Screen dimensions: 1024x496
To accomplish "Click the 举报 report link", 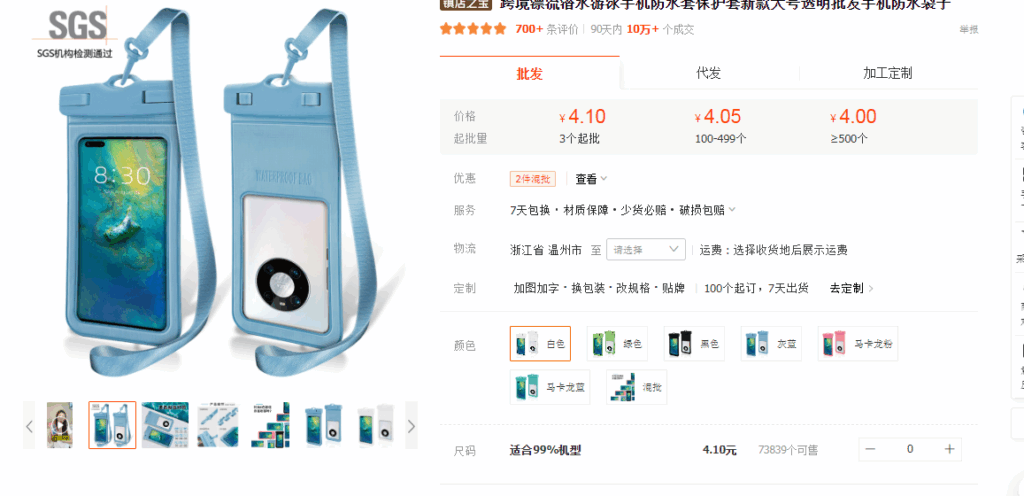I will point(968,29).
